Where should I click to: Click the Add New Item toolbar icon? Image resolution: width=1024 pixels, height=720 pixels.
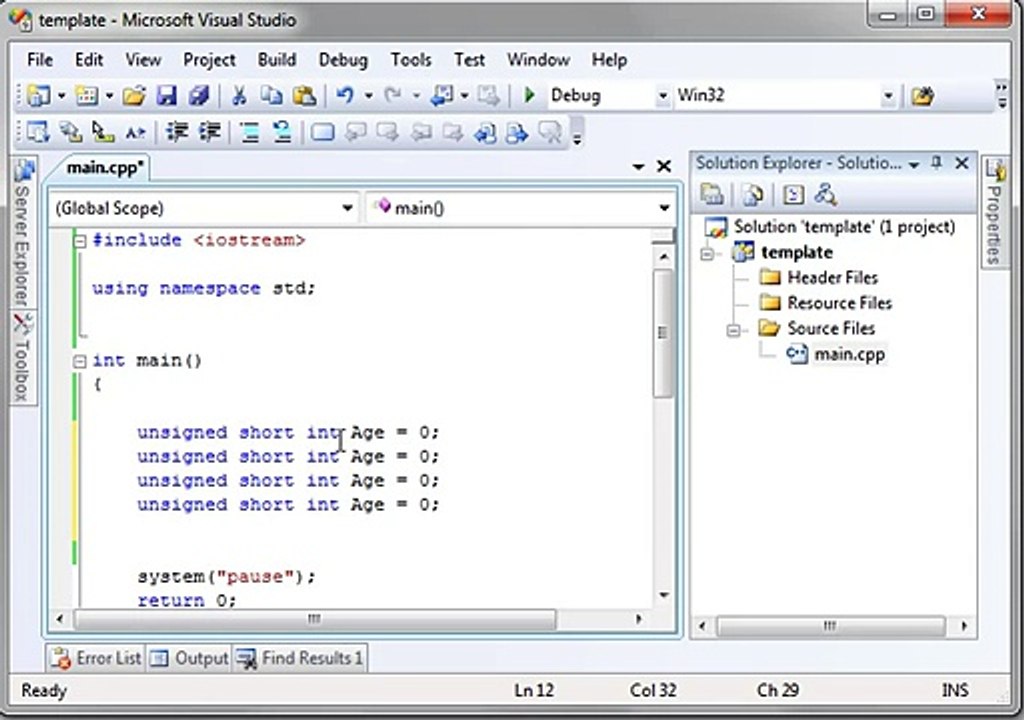tap(87, 96)
